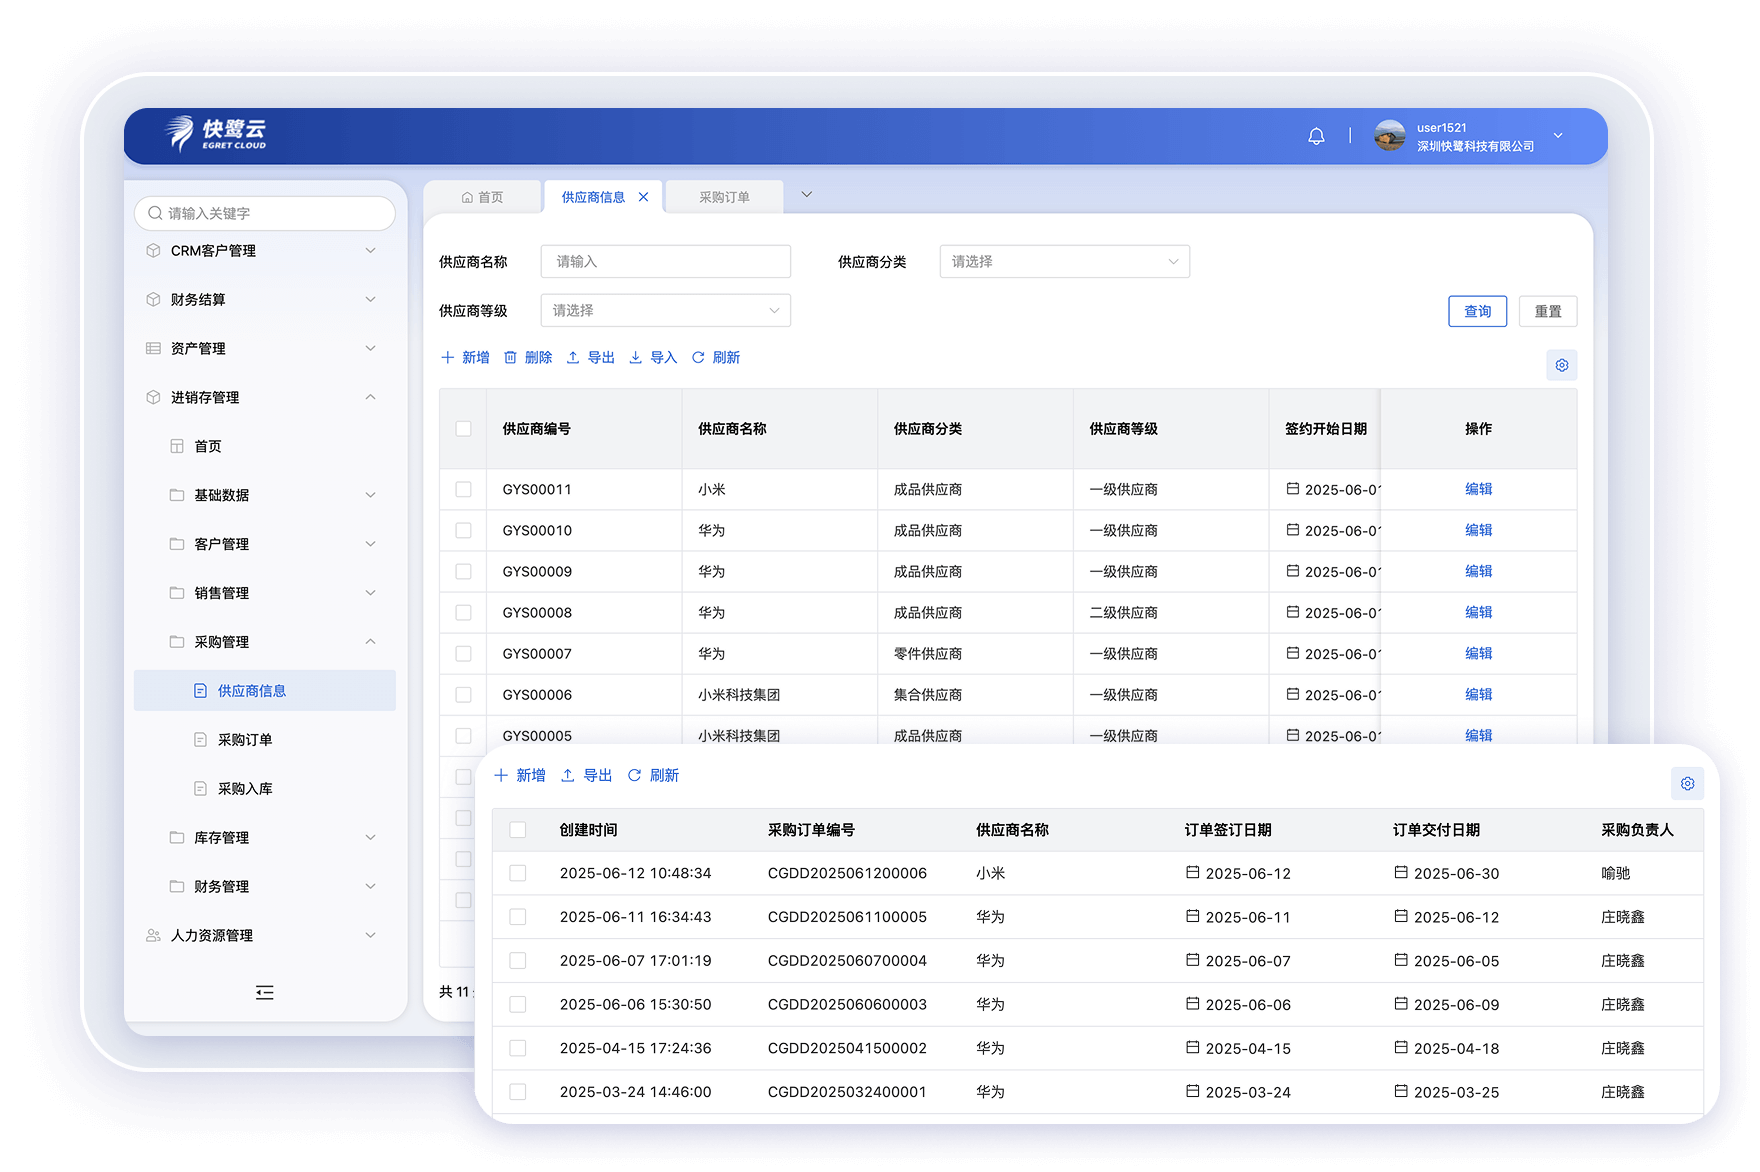Viewport: 1760px width, 1172px height.
Task: Select 采购入库 in the sidebar
Action: tap(245, 789)
